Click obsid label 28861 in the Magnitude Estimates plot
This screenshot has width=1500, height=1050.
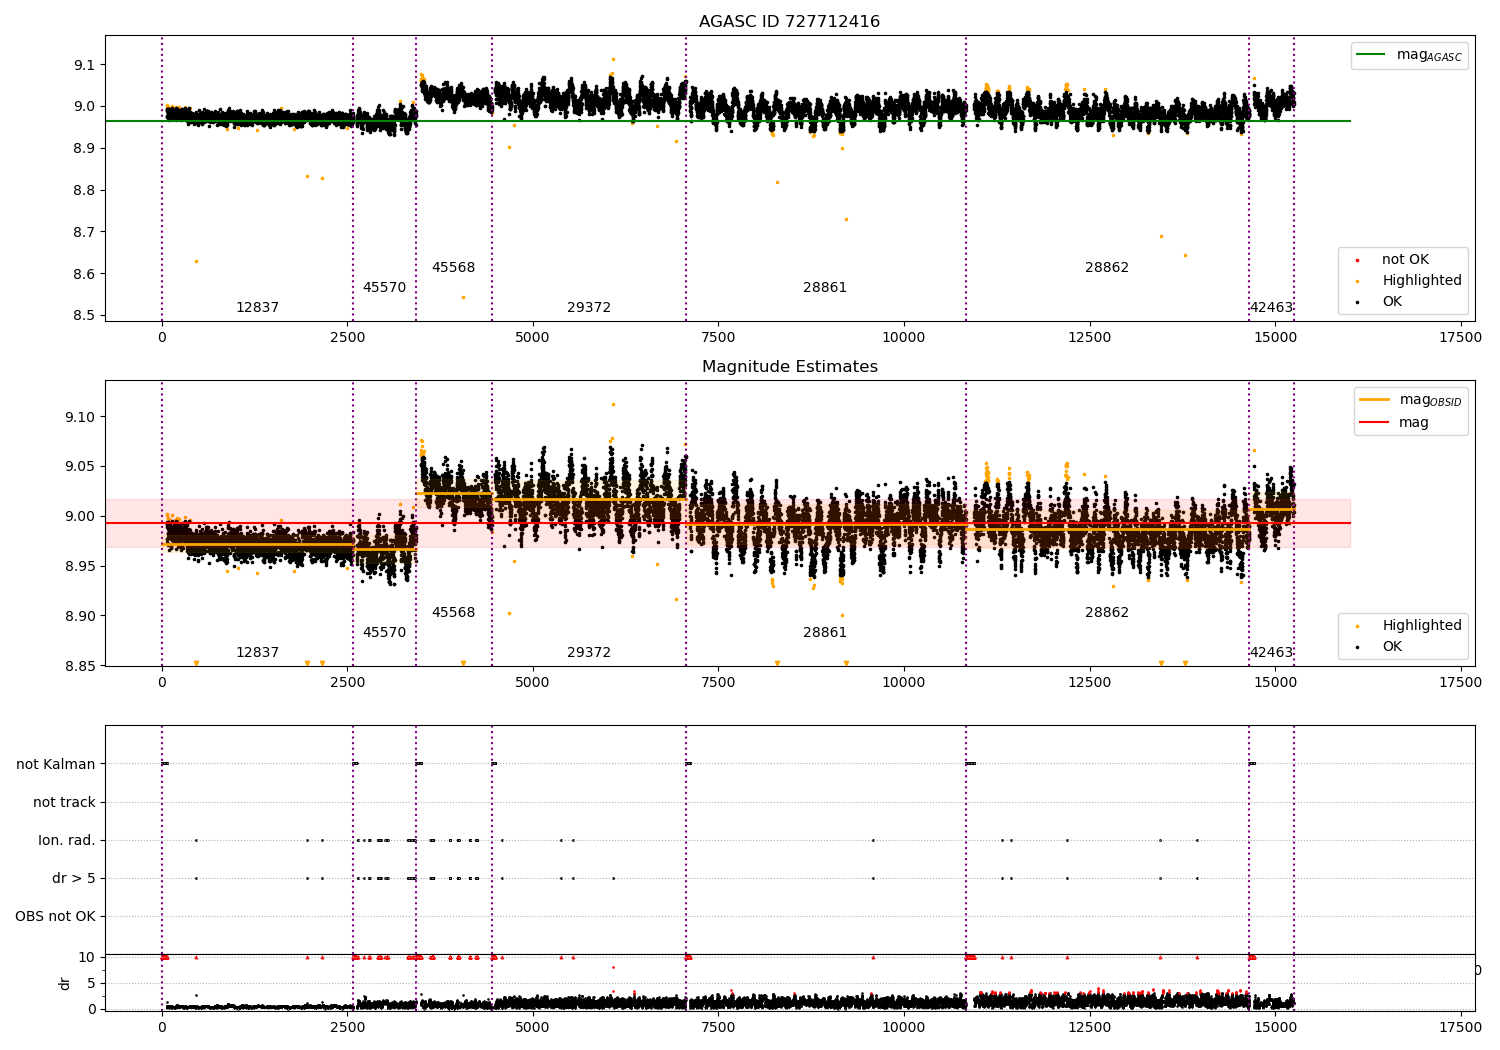[825, 633]
